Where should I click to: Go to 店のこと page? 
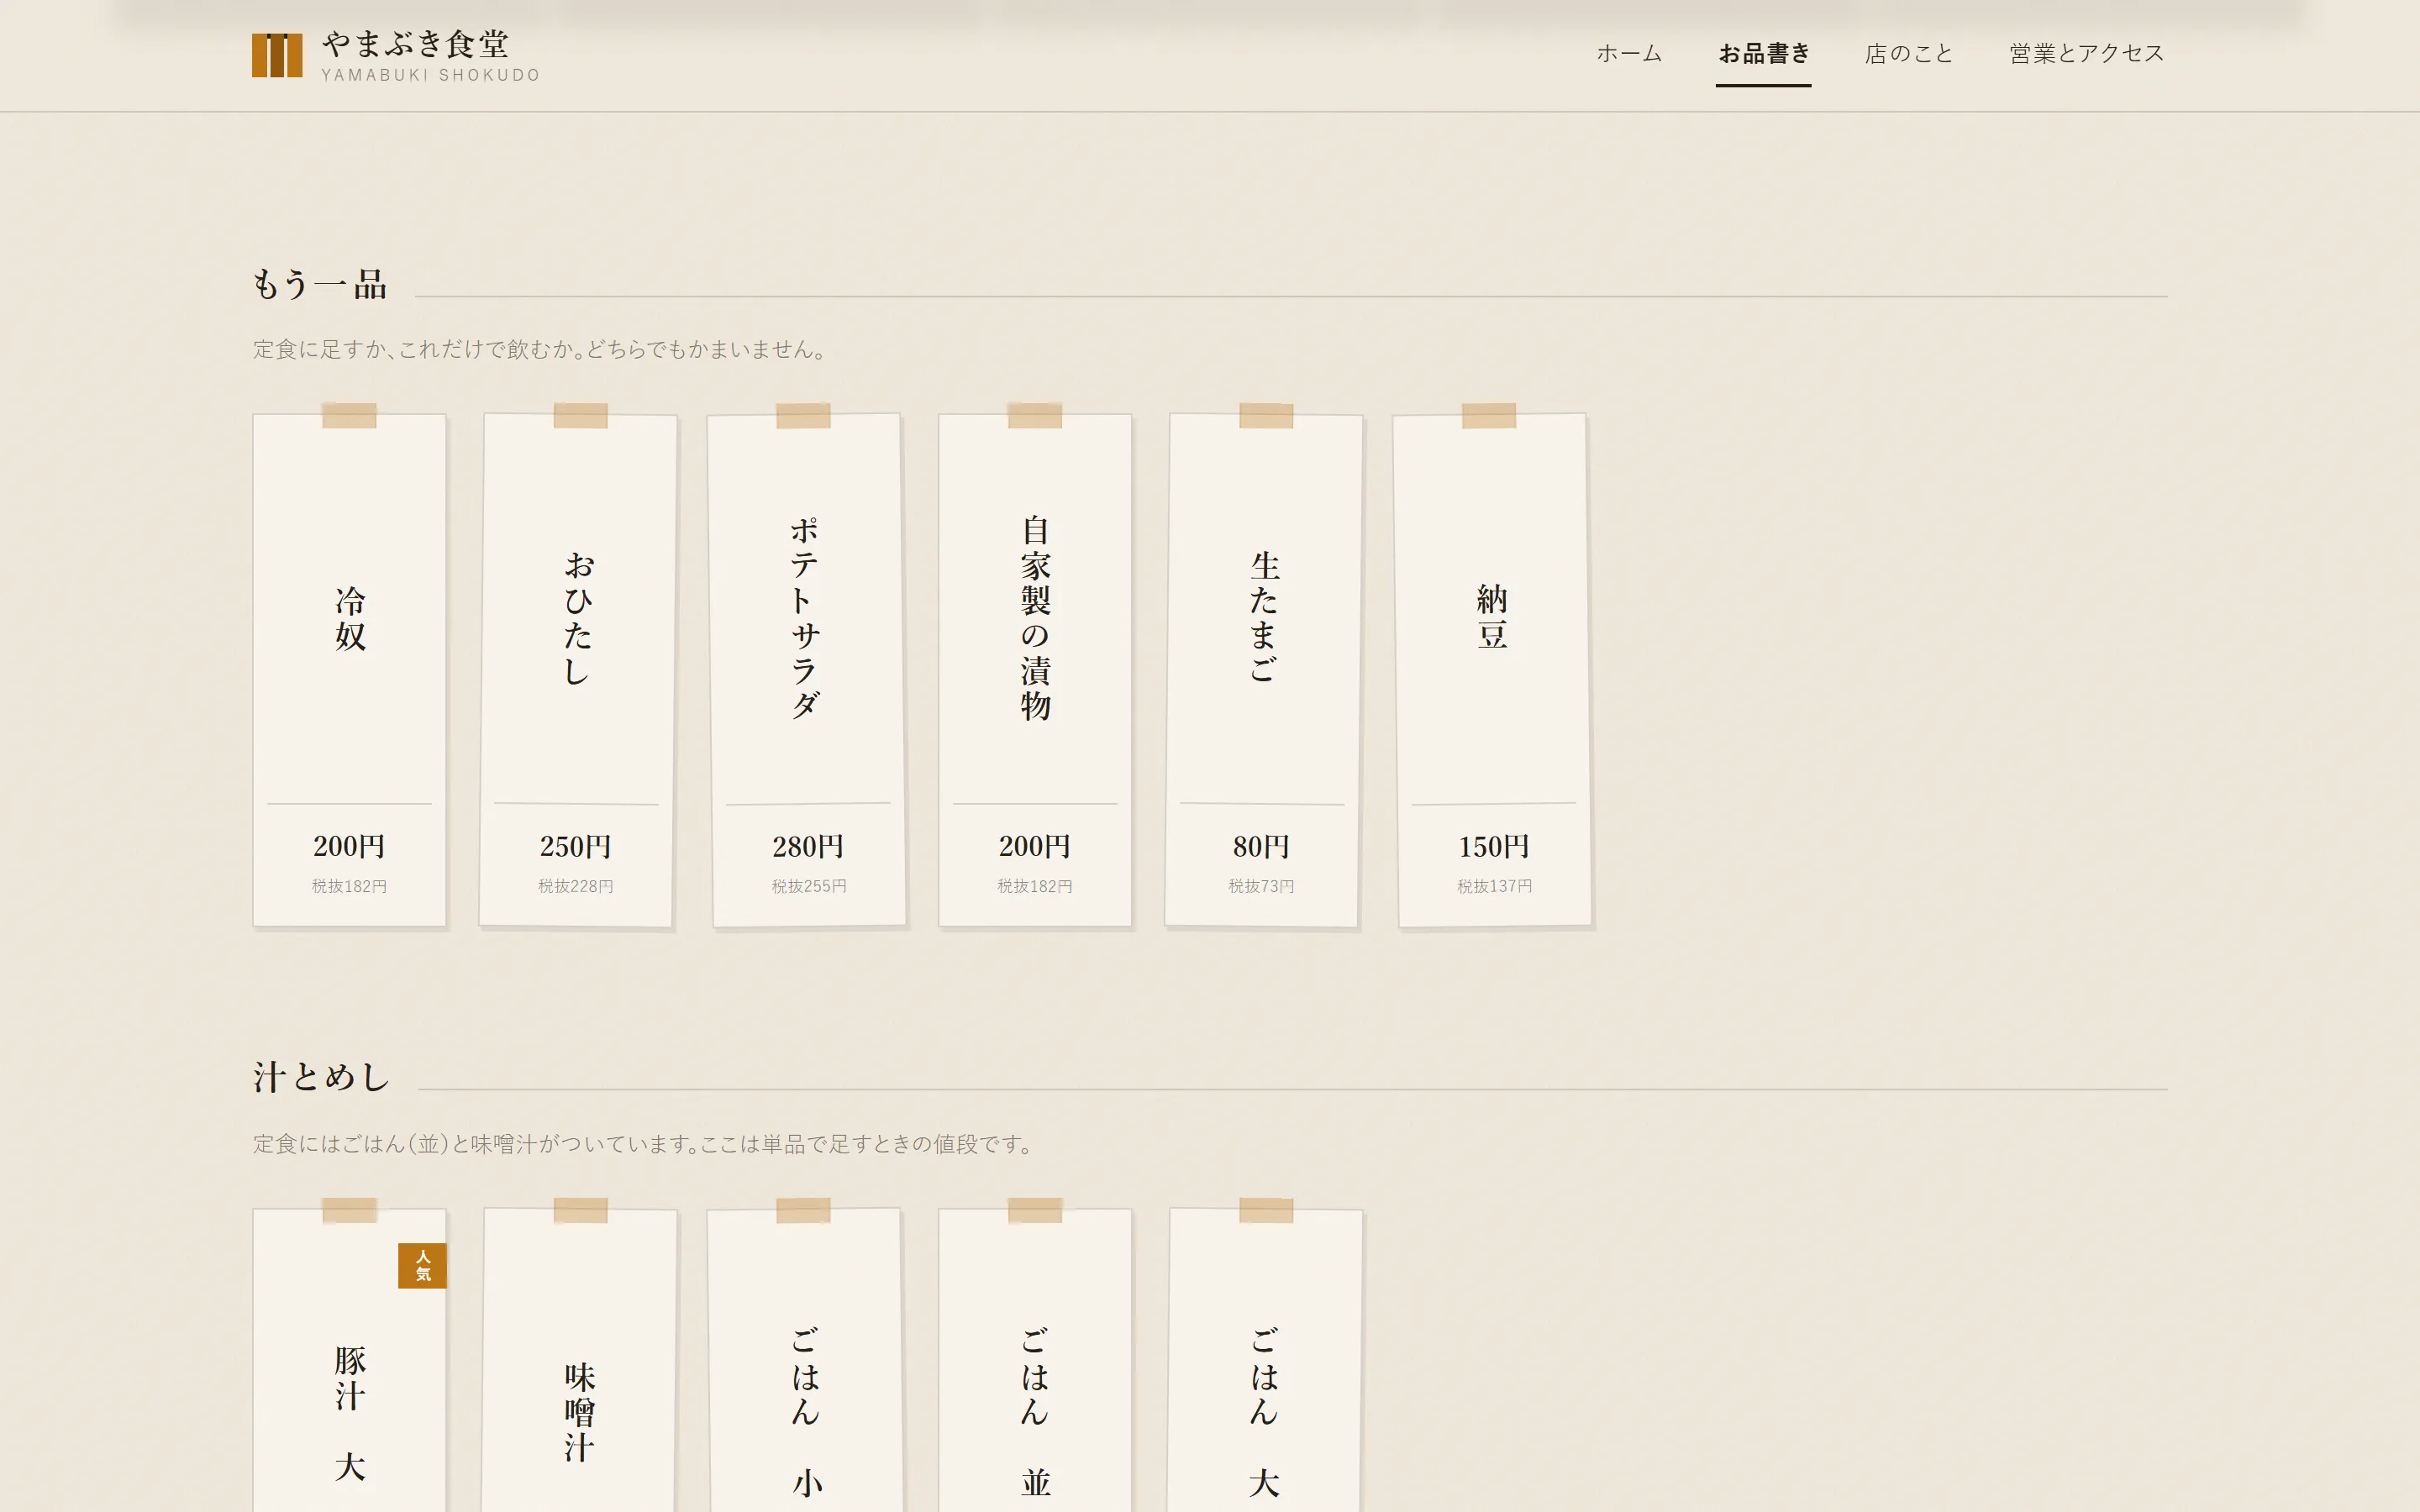tap(1909, 54)
